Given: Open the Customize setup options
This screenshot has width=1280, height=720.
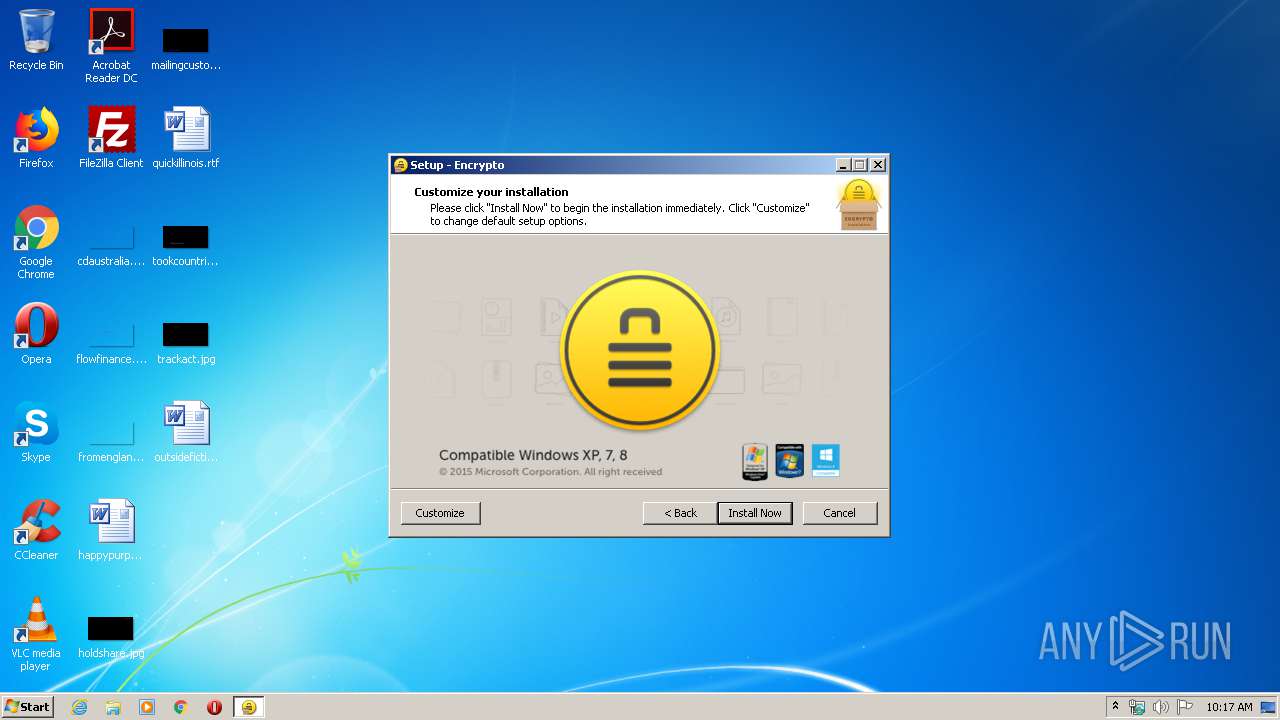Looking at the screenshot, I should [x=440, y=513].
